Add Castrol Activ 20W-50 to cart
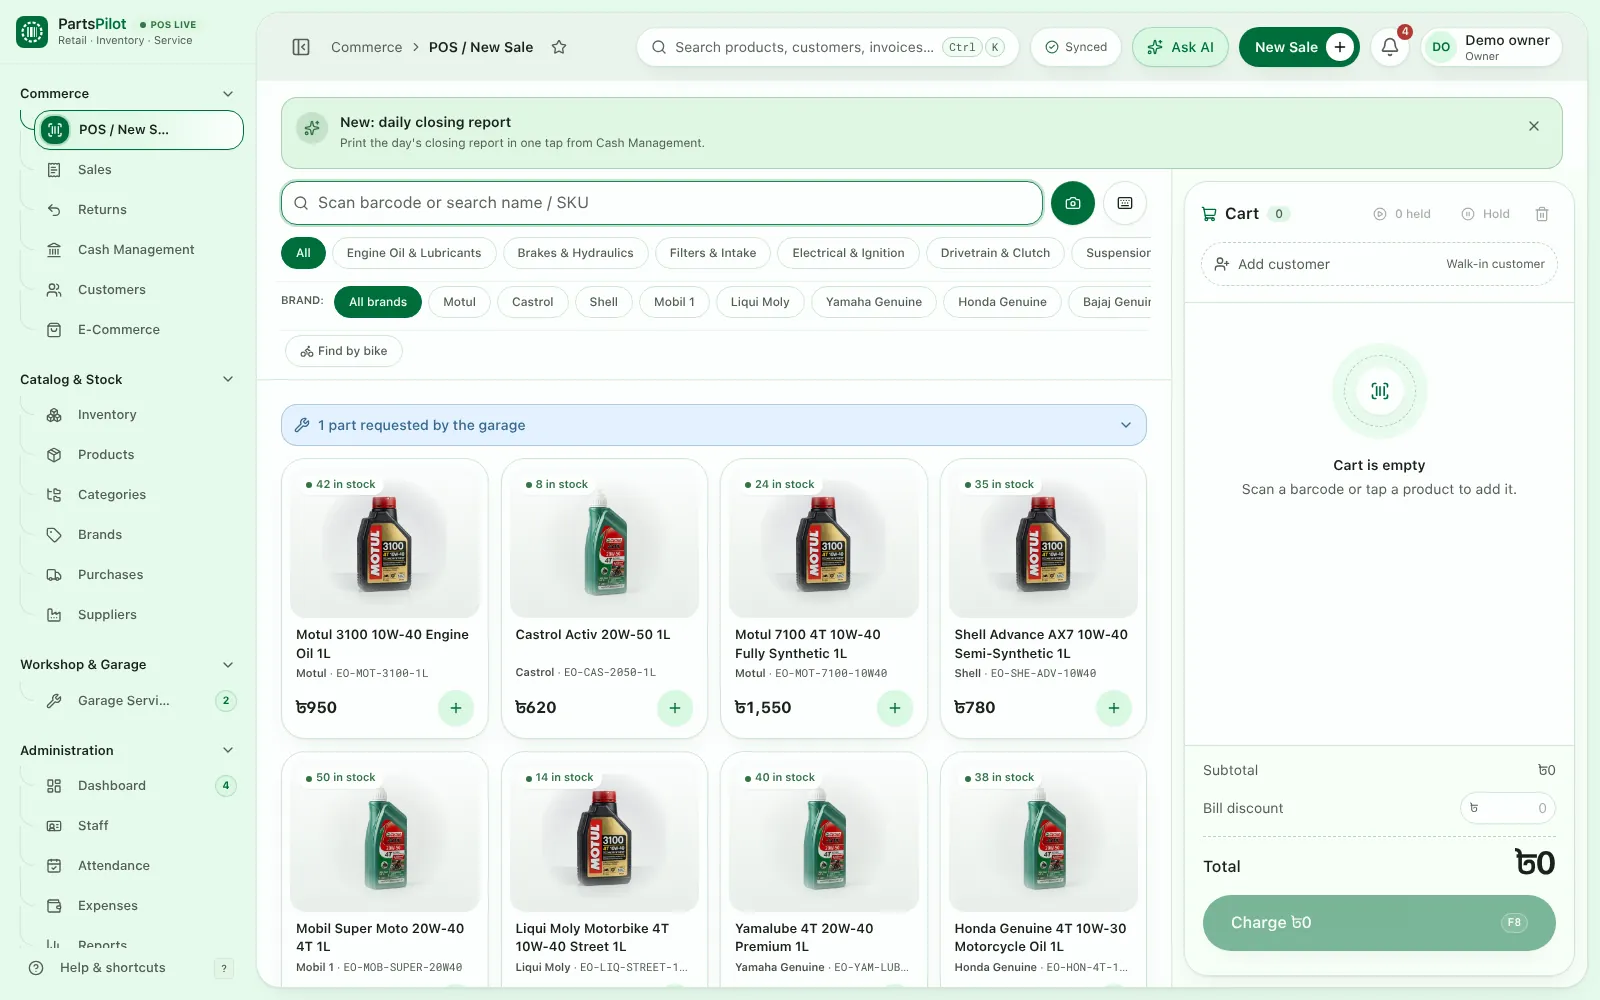 (x=675, y=708)
